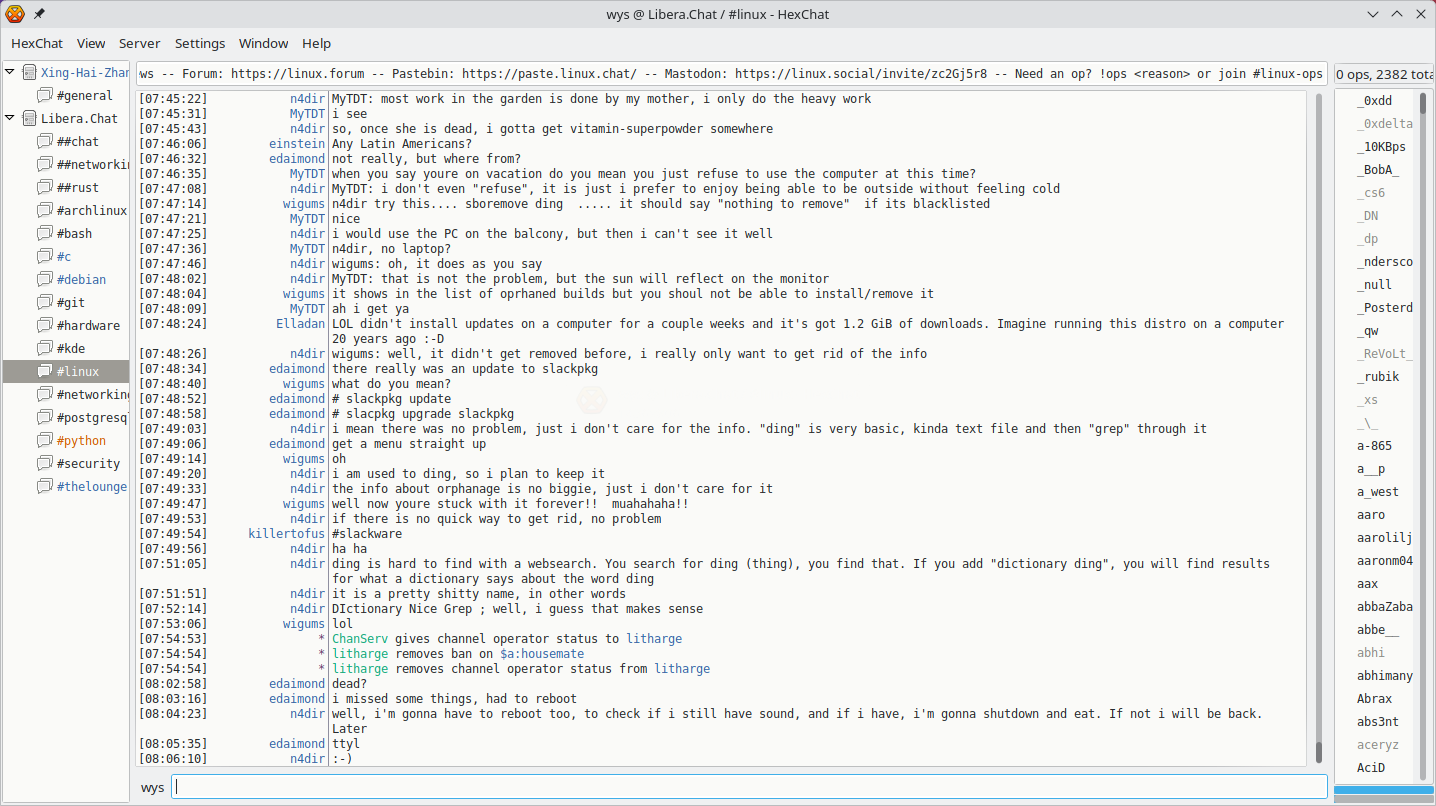This screenshot has width=1436, height=806.
Task: Click the chat log vertical scrollbar
Action: coord(1318,428)
